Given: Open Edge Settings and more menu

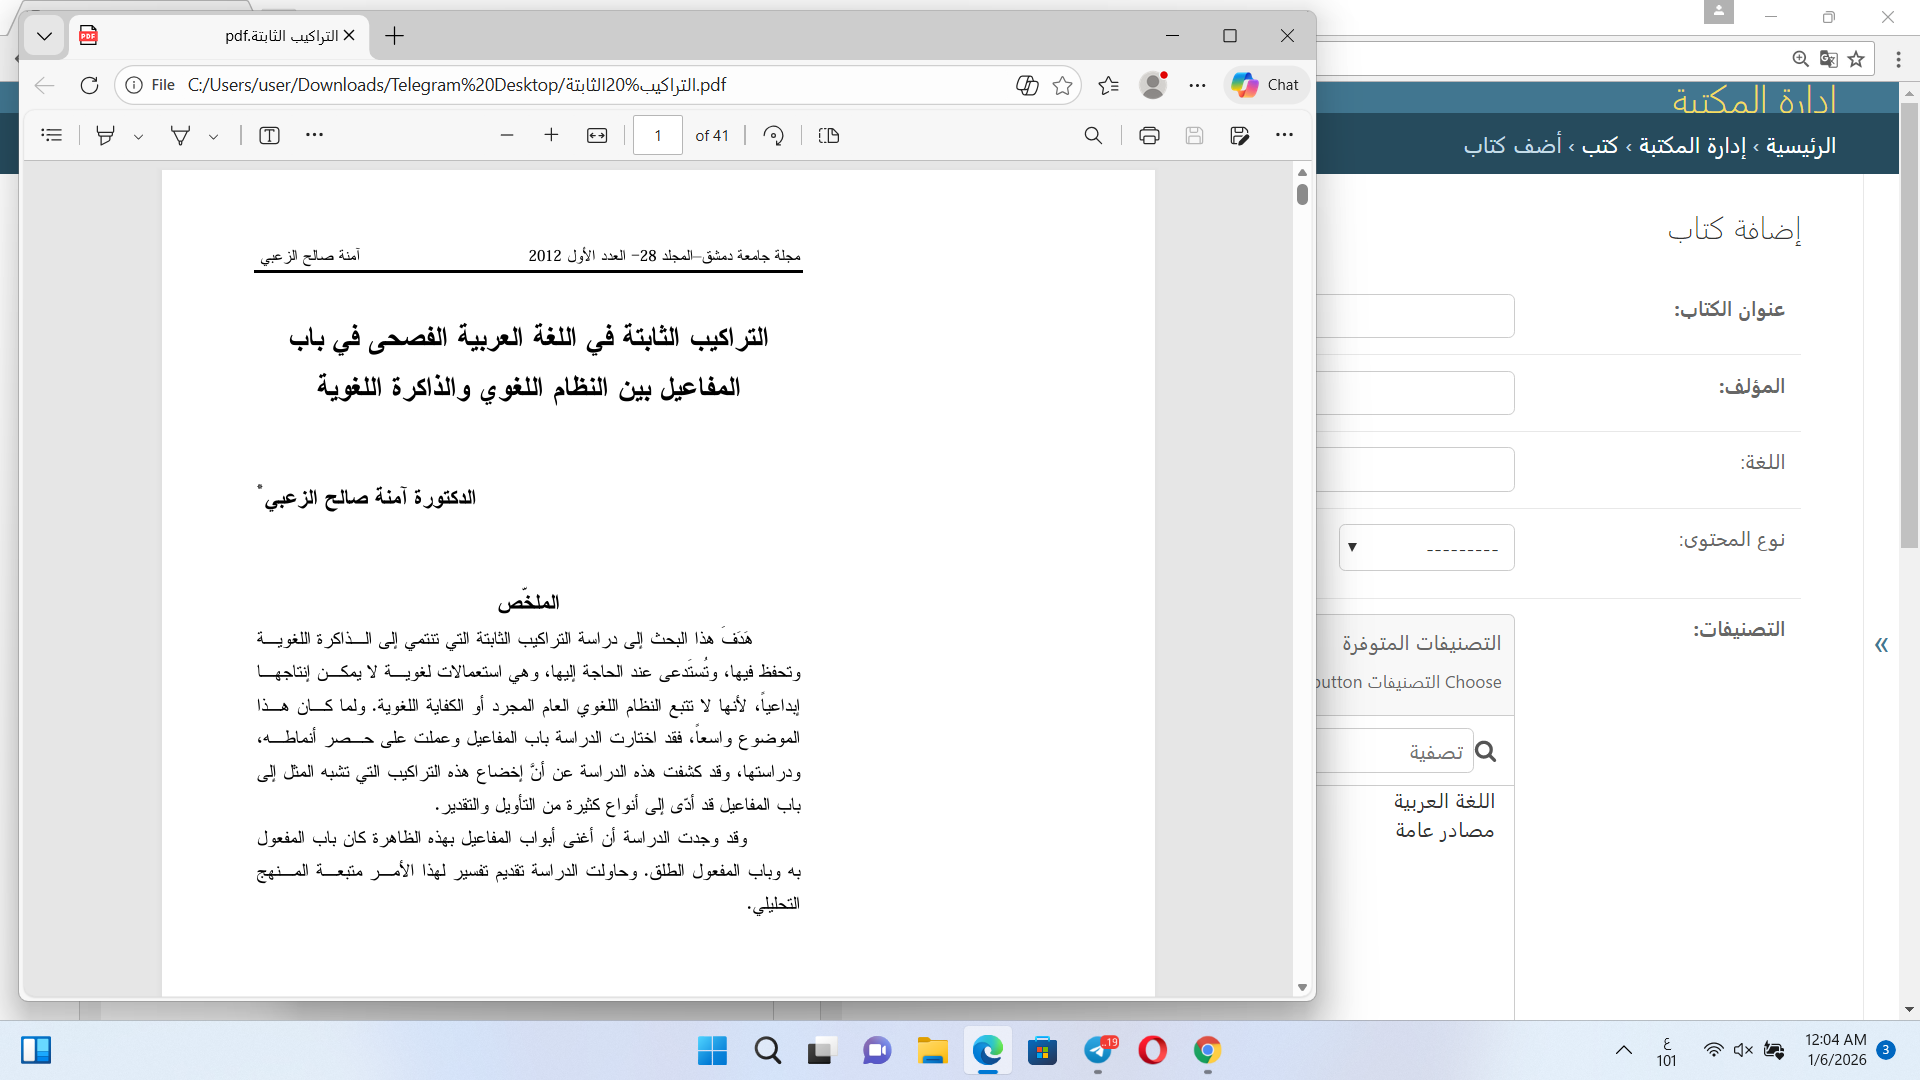Looking at the screenshot, I should (x=1197, y=85).
